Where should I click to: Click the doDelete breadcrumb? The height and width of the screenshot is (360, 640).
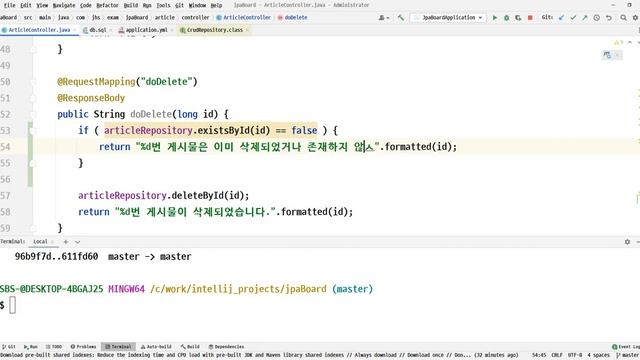click(293, 18)
